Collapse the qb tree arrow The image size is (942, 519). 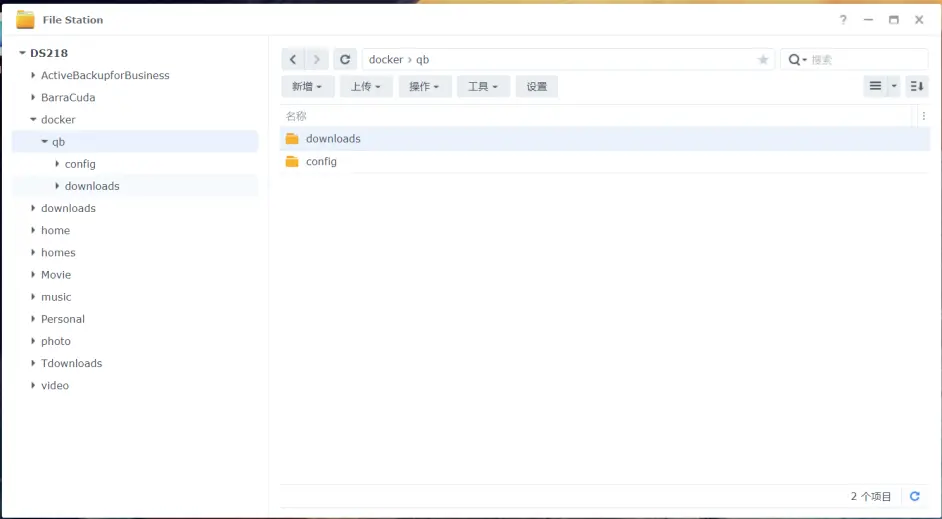[44, 142]
